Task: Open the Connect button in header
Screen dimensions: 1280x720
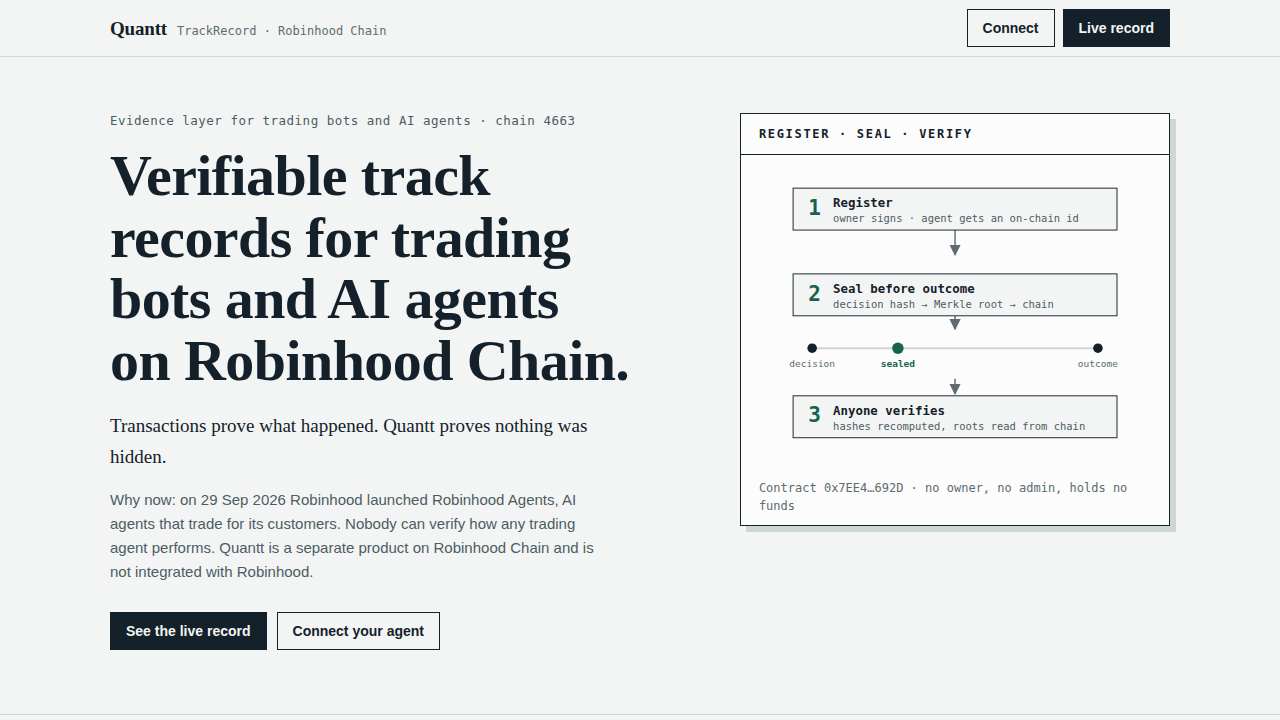Action: (x=1010, y=28)
